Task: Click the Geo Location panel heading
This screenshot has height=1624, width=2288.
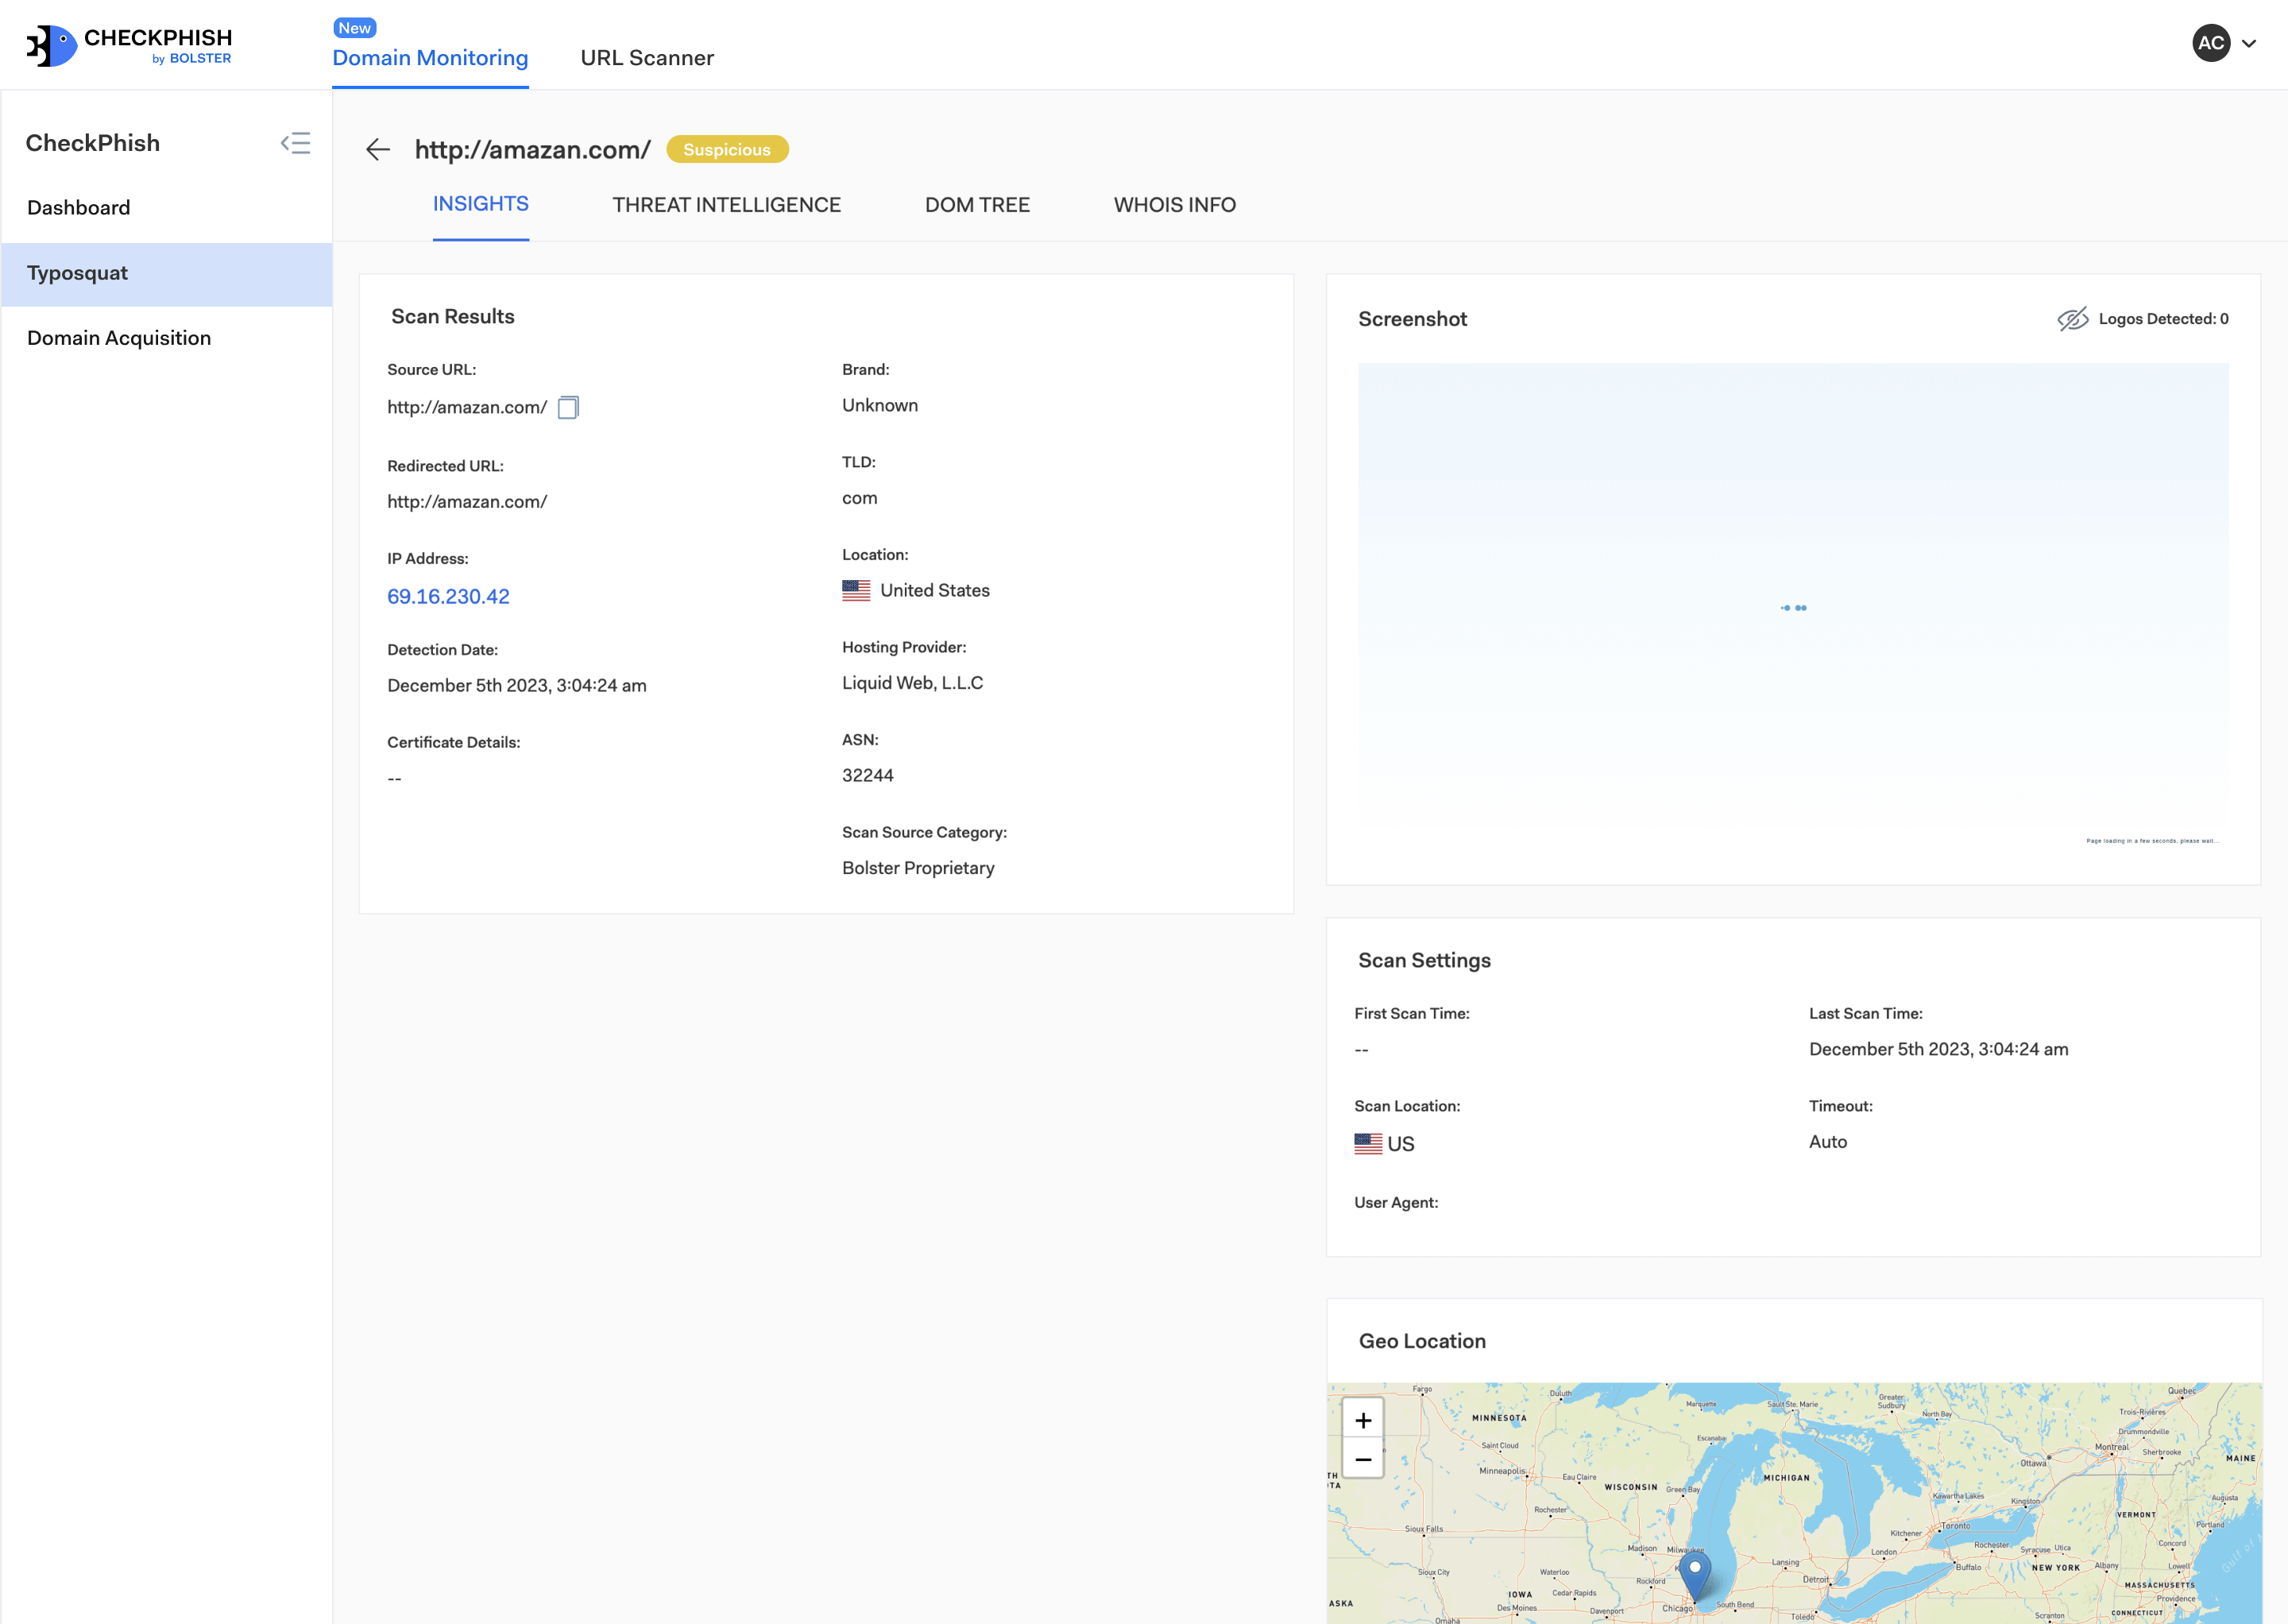Action: tap(1421, 1342)
